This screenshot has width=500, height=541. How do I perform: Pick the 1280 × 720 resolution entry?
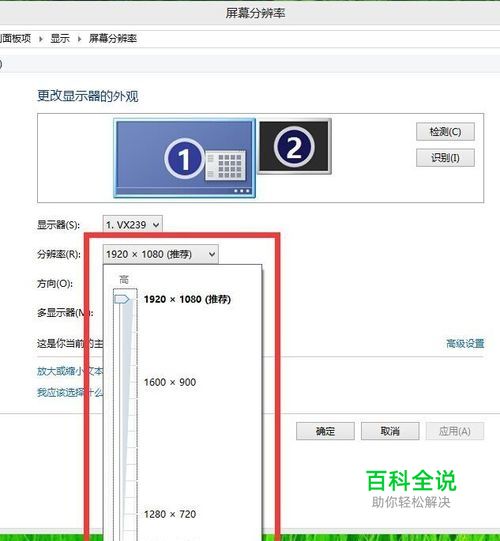point(170,514)
